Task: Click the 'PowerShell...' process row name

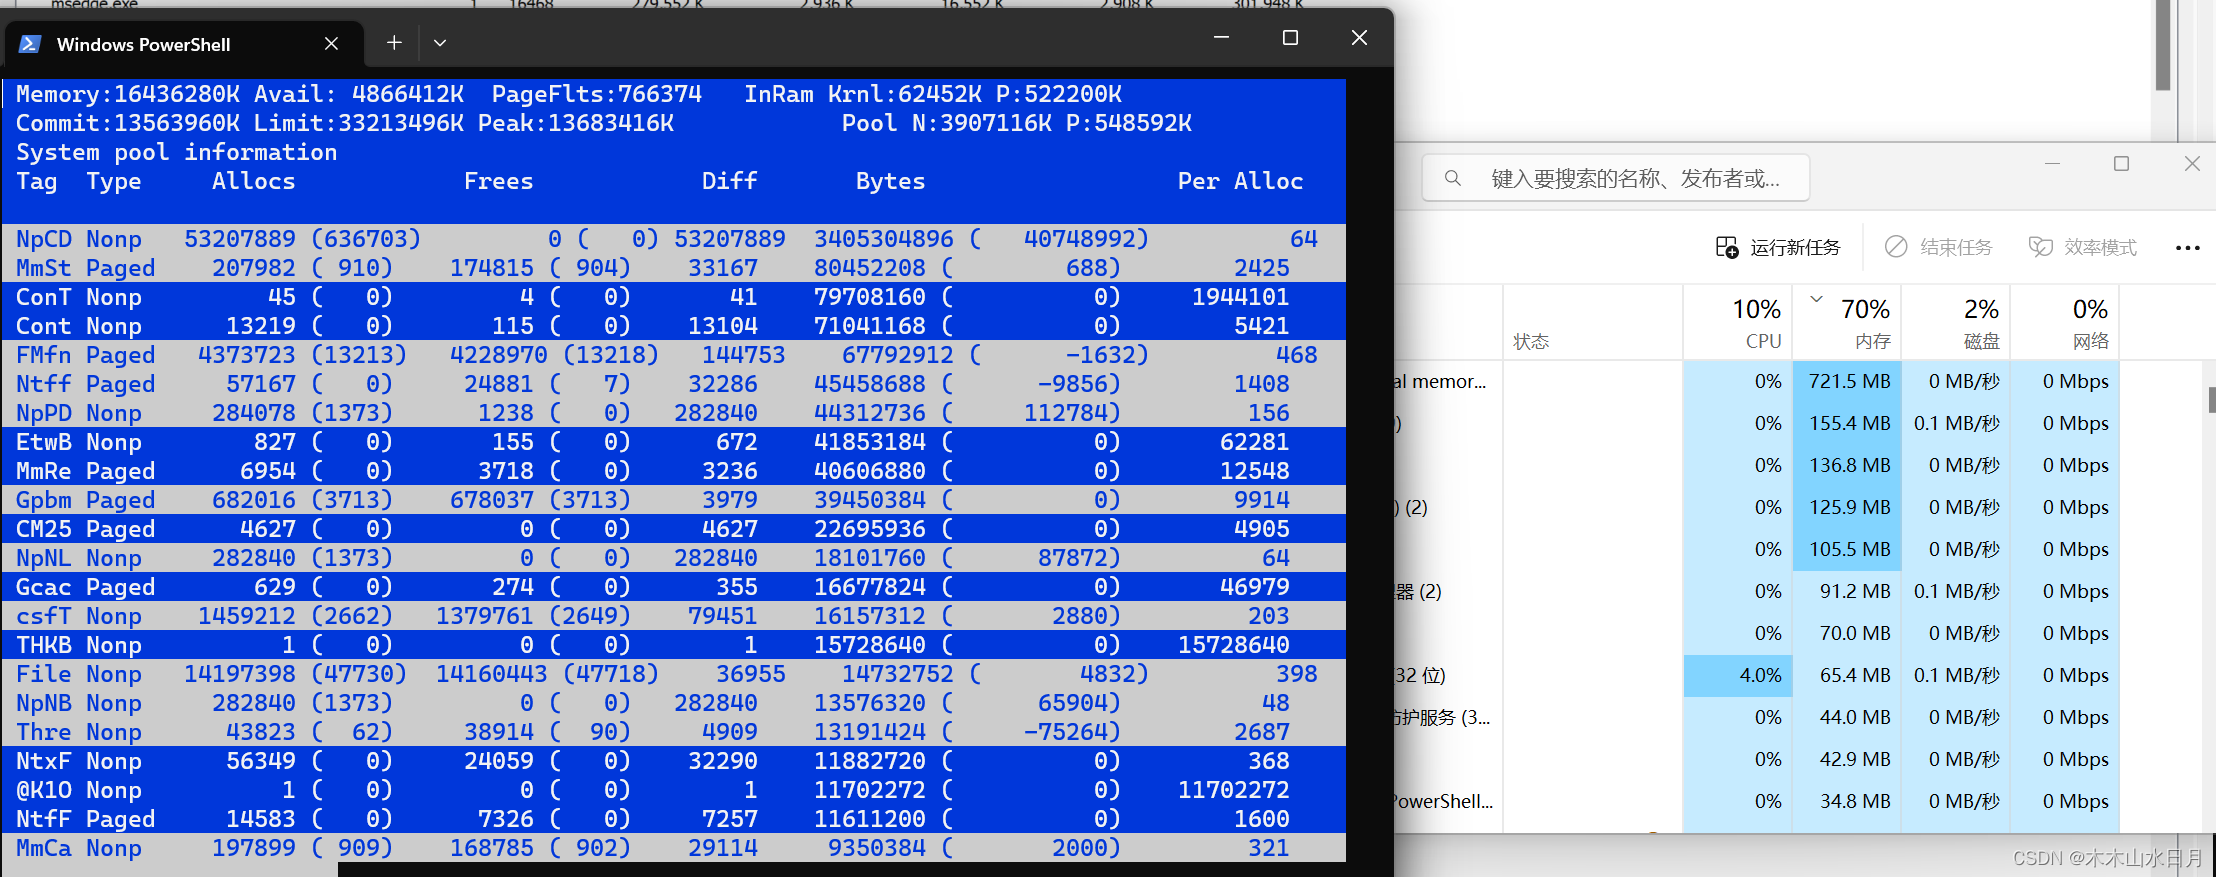Action: (x=1443, y=801)
